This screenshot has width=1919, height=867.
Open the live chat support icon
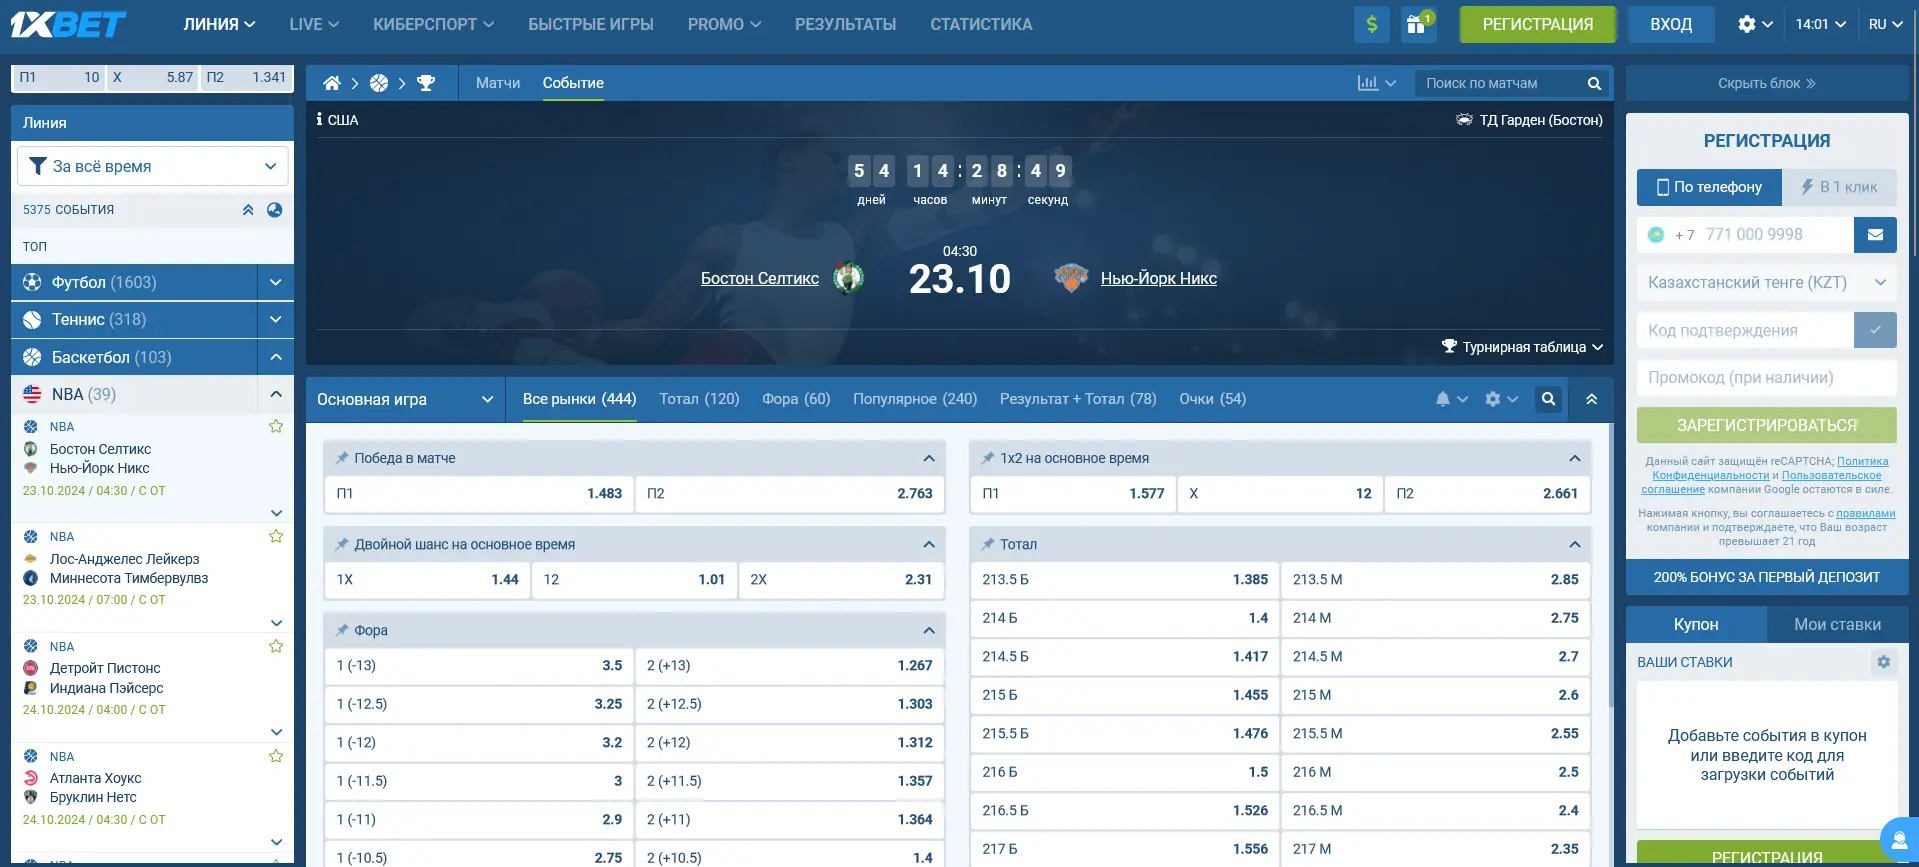pyautogui.click(x=1899, y=838)
